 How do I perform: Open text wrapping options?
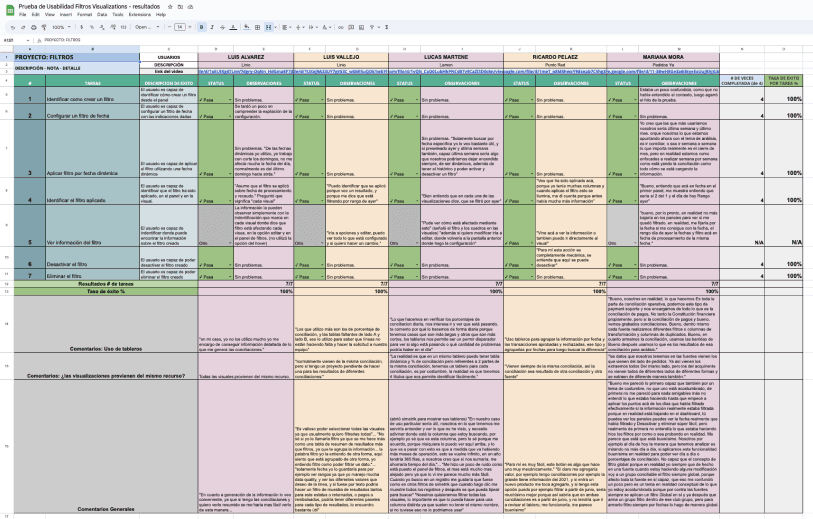tap(313, 27)
